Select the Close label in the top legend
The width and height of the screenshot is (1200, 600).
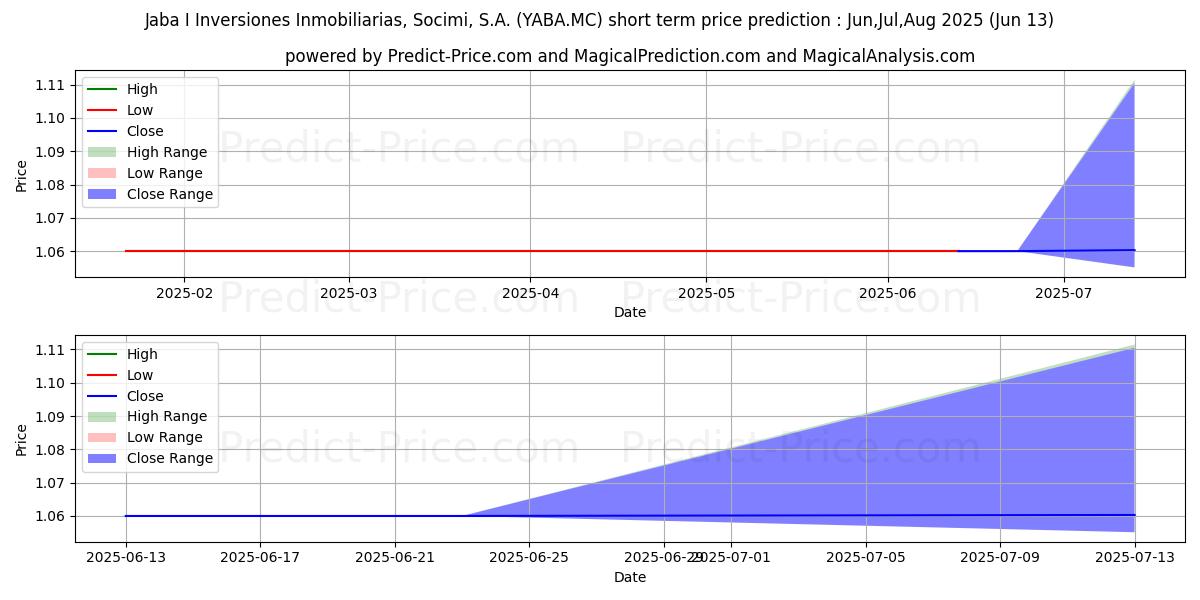pos(145,131)
